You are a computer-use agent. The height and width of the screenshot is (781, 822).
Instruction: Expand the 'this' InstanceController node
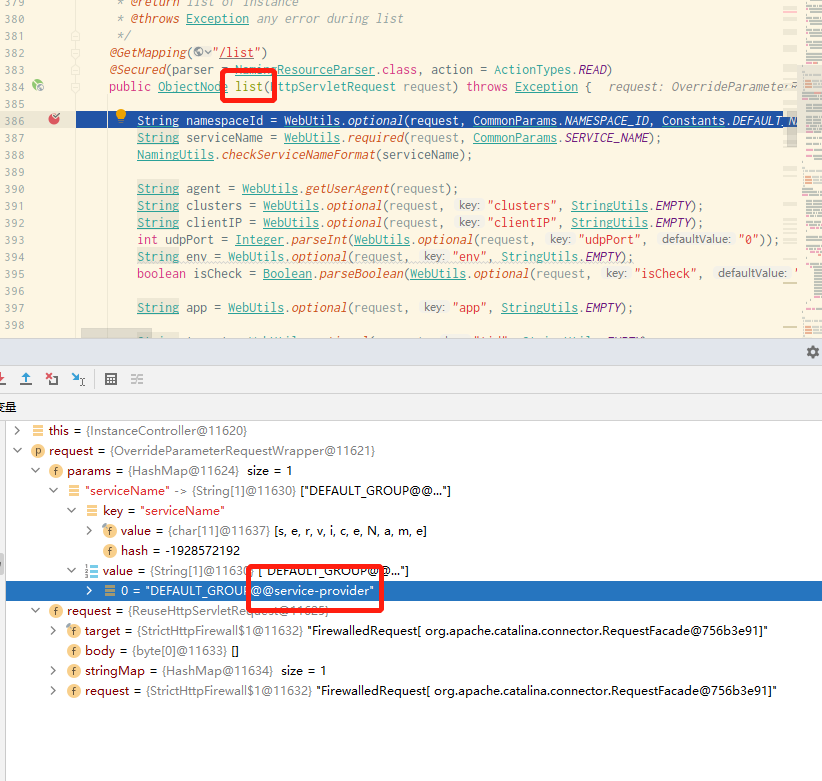coord(17,431)
